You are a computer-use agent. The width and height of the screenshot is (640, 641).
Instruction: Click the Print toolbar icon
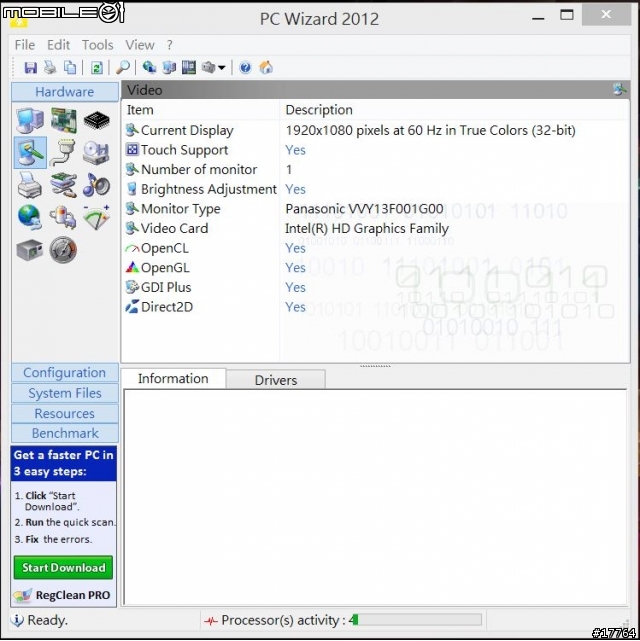coord(50,67)
